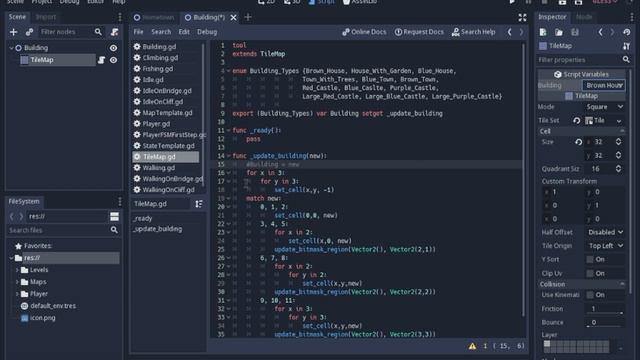Collapse the Cell section in Inspector
Image resolution: width=640 pixels, height=360 pixels.
(581, 131)
